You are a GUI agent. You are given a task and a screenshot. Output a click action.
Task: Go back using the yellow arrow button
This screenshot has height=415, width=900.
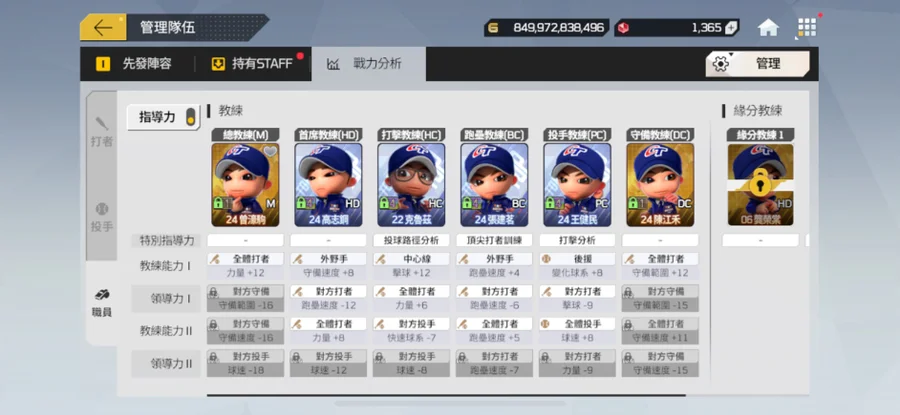[x=103, y=28]
